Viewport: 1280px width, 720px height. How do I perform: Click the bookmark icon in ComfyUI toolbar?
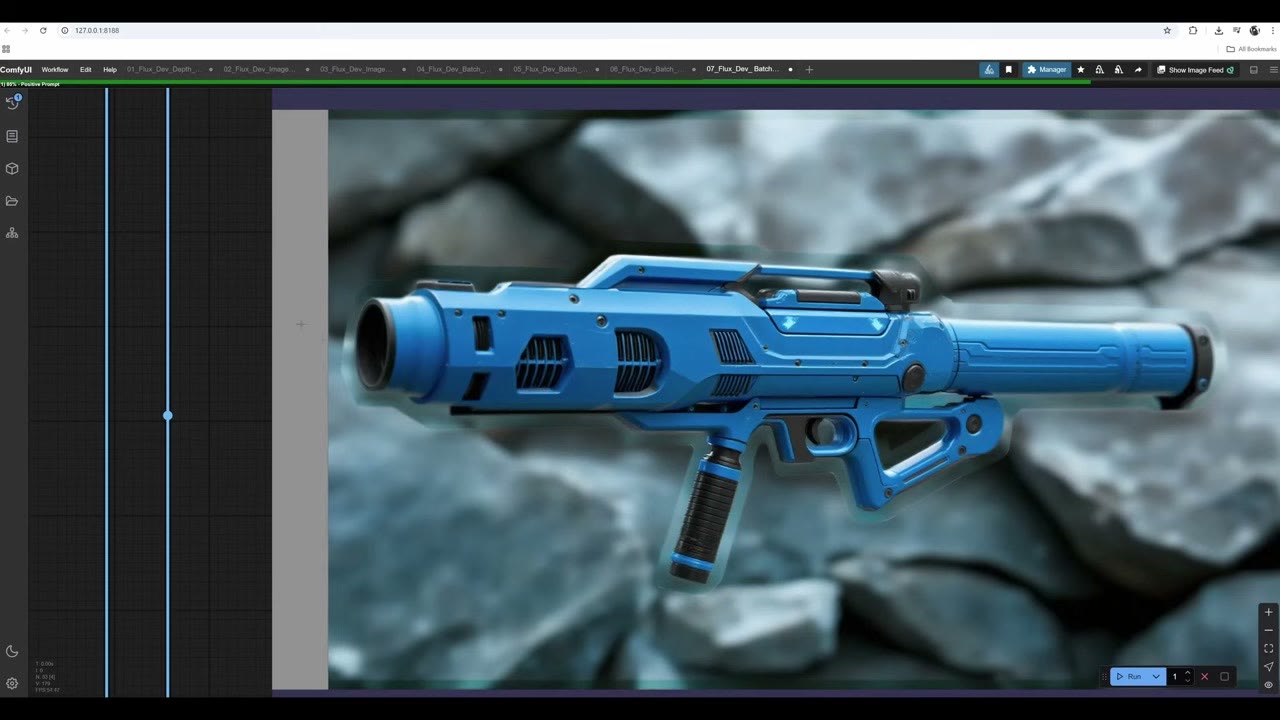pos(1009,70)
